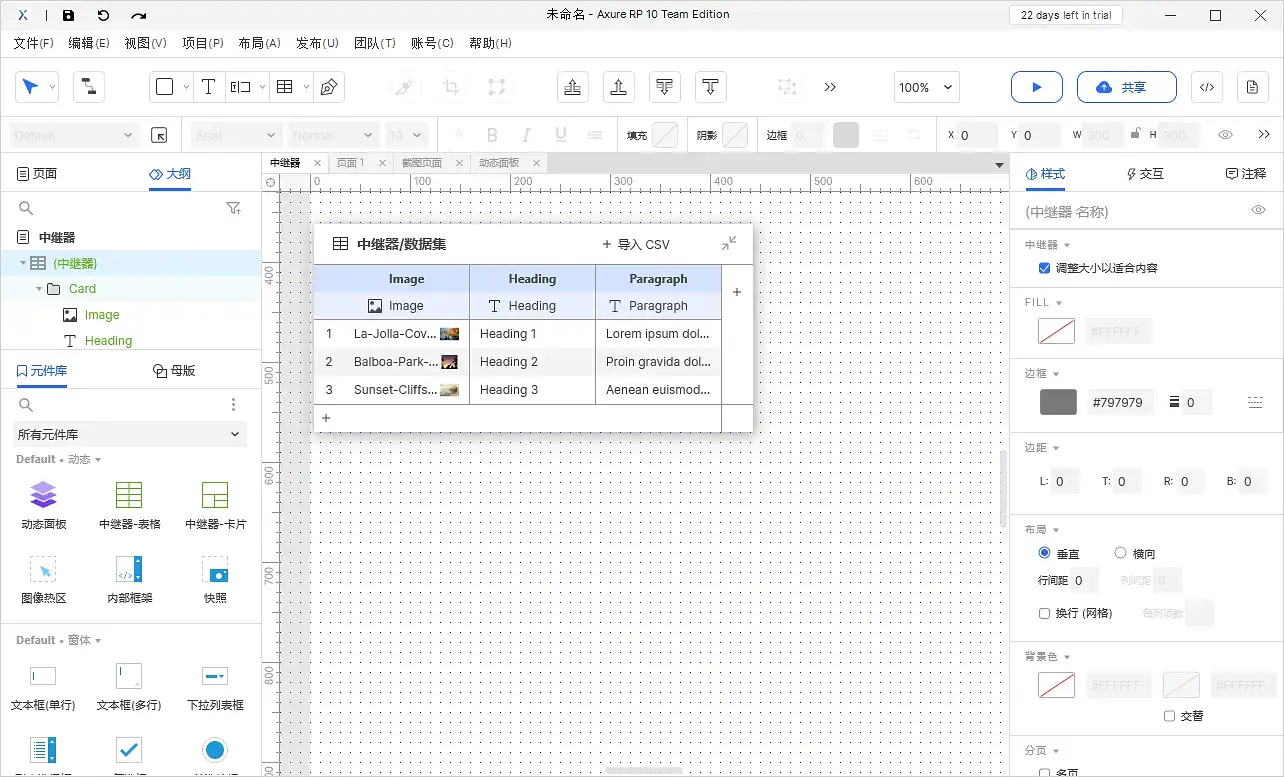Select the Connector tool in toolbar
1284x777 pixels.
coord(88,87)
